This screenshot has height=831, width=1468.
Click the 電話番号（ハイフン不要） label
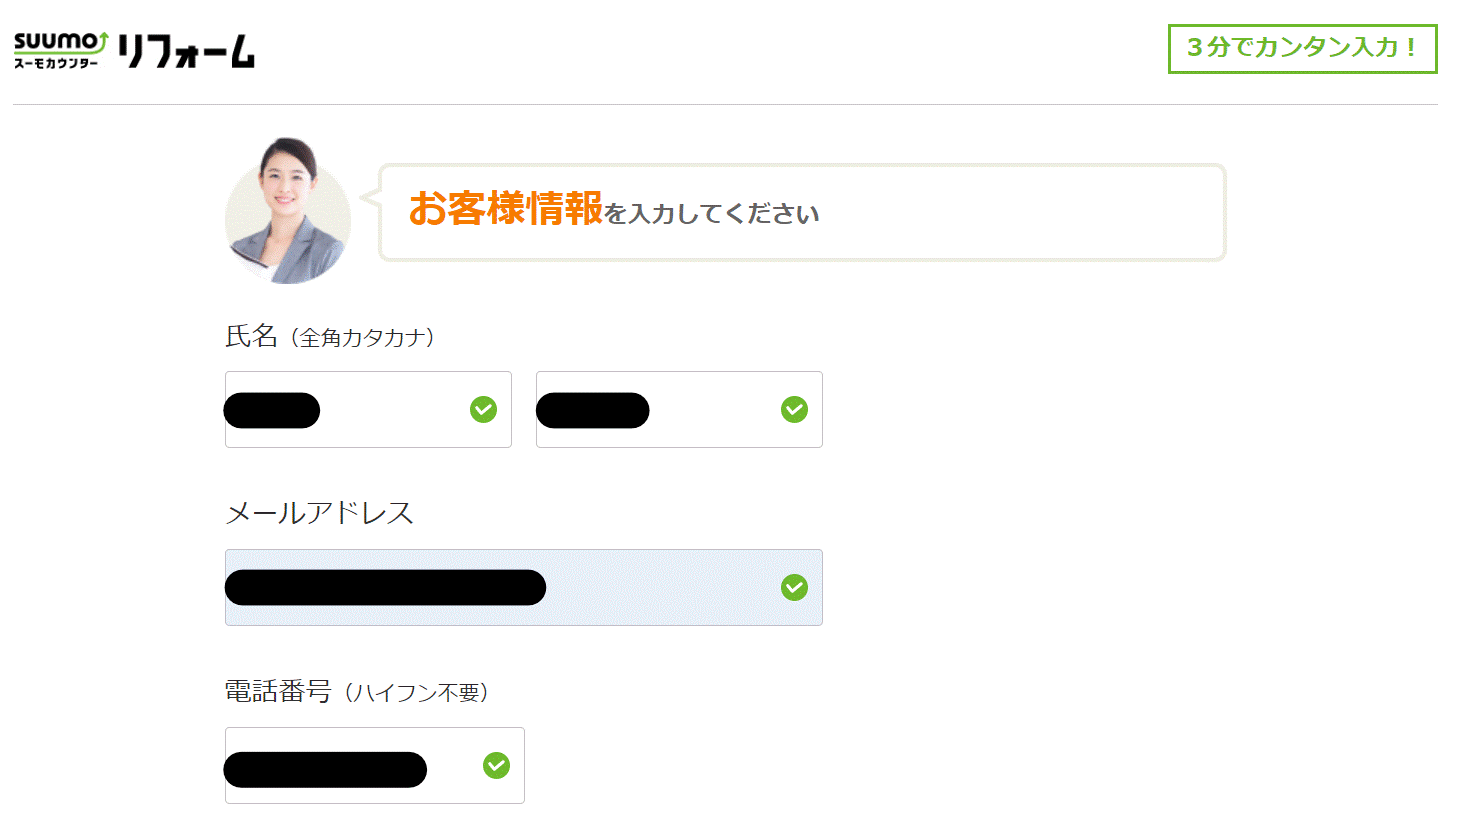[357, 692]
